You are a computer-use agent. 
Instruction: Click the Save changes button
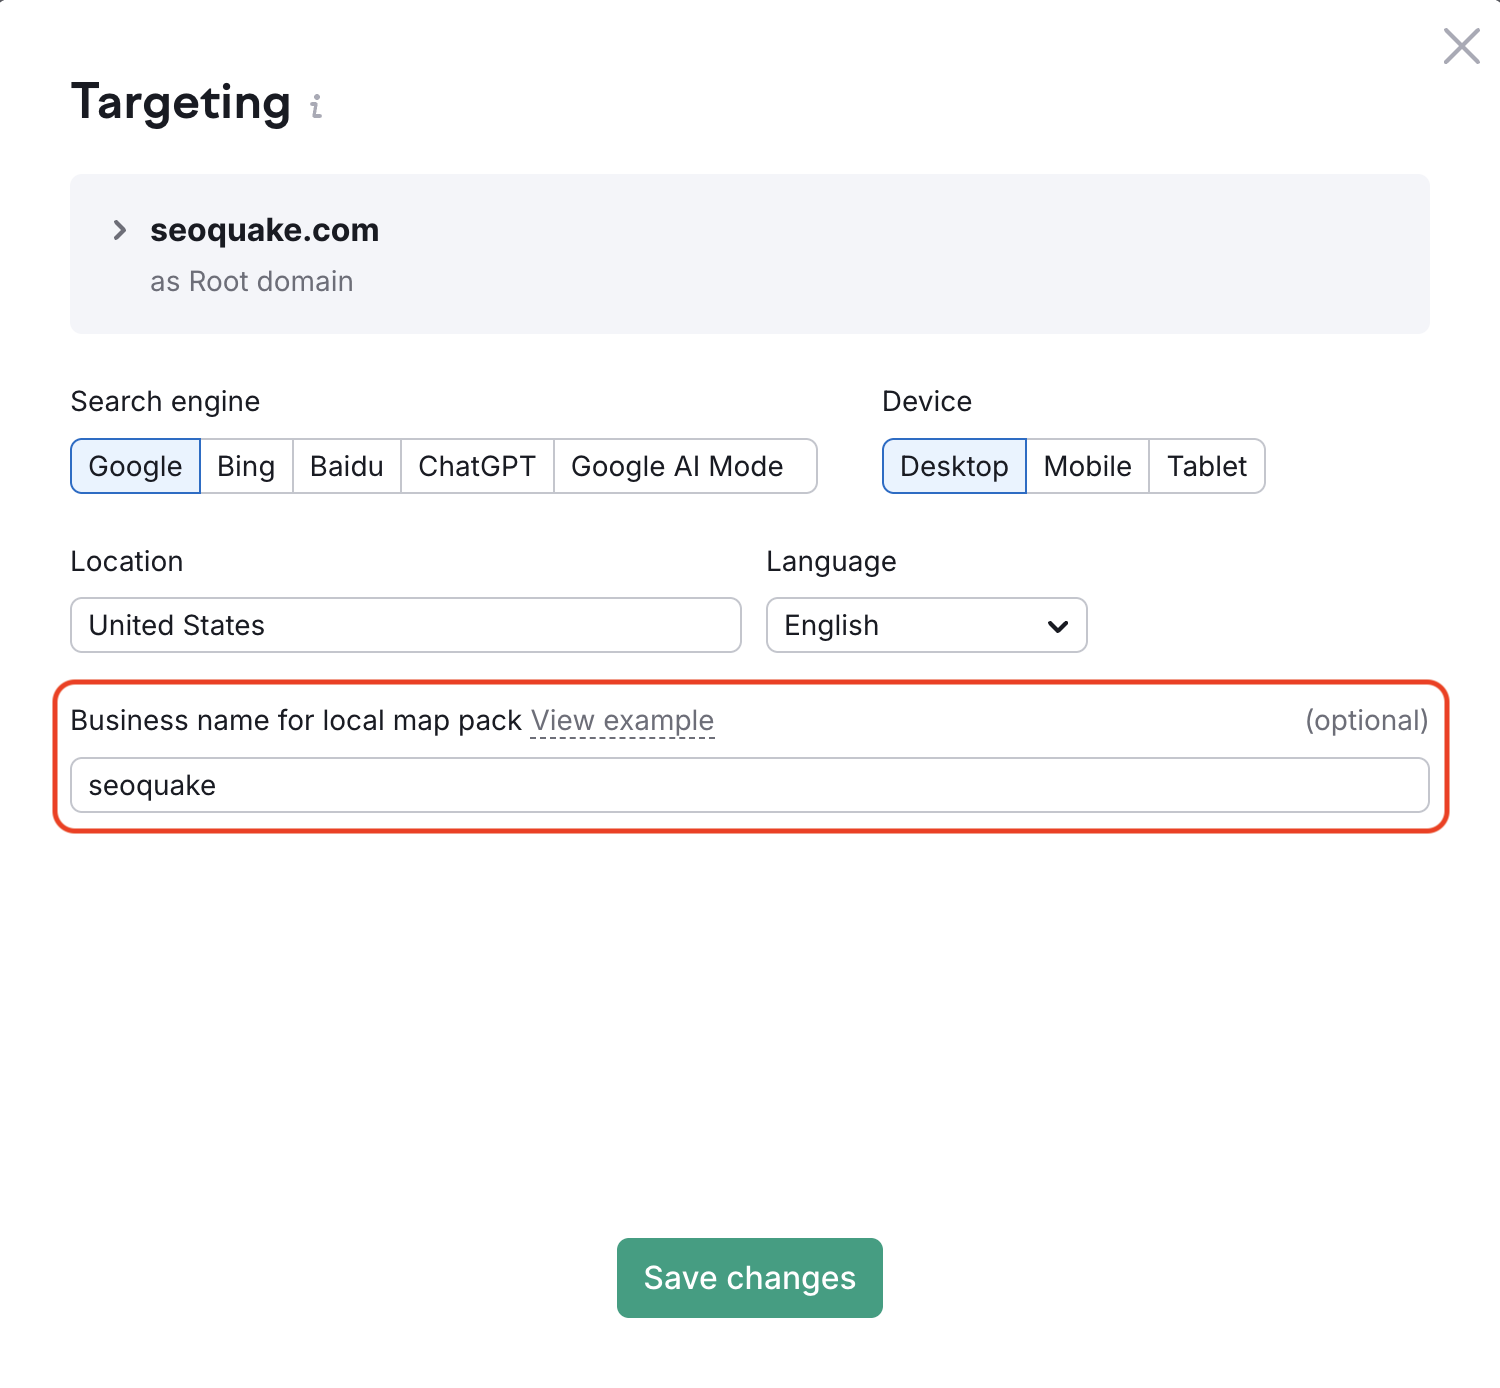point(749,1277)
